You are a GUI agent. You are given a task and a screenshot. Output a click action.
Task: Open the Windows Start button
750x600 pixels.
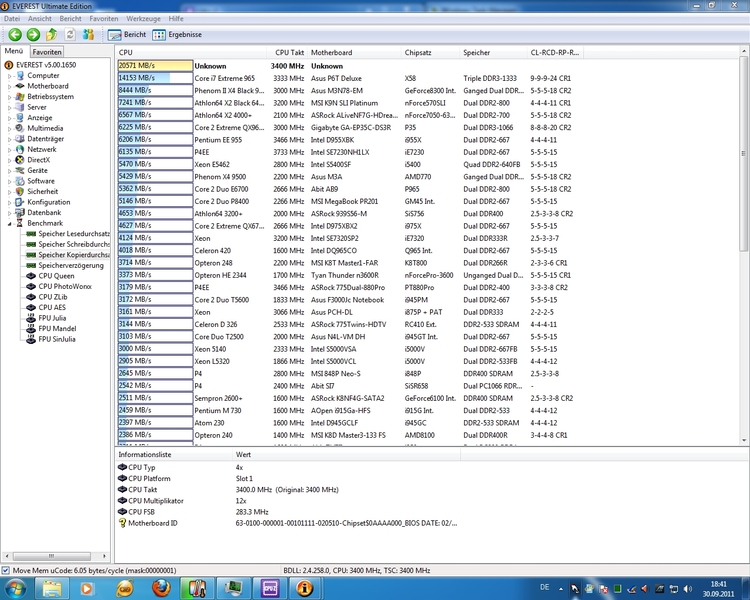[x=15, y=589]
